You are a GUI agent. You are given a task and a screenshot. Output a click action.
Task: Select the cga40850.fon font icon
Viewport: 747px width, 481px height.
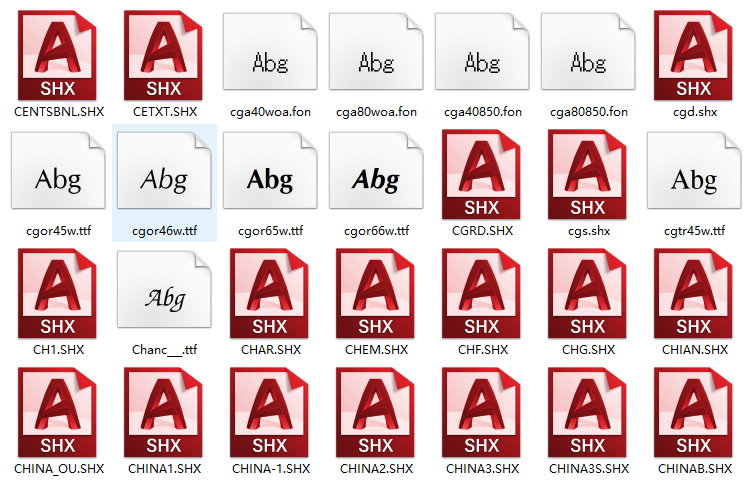point(482,51)
